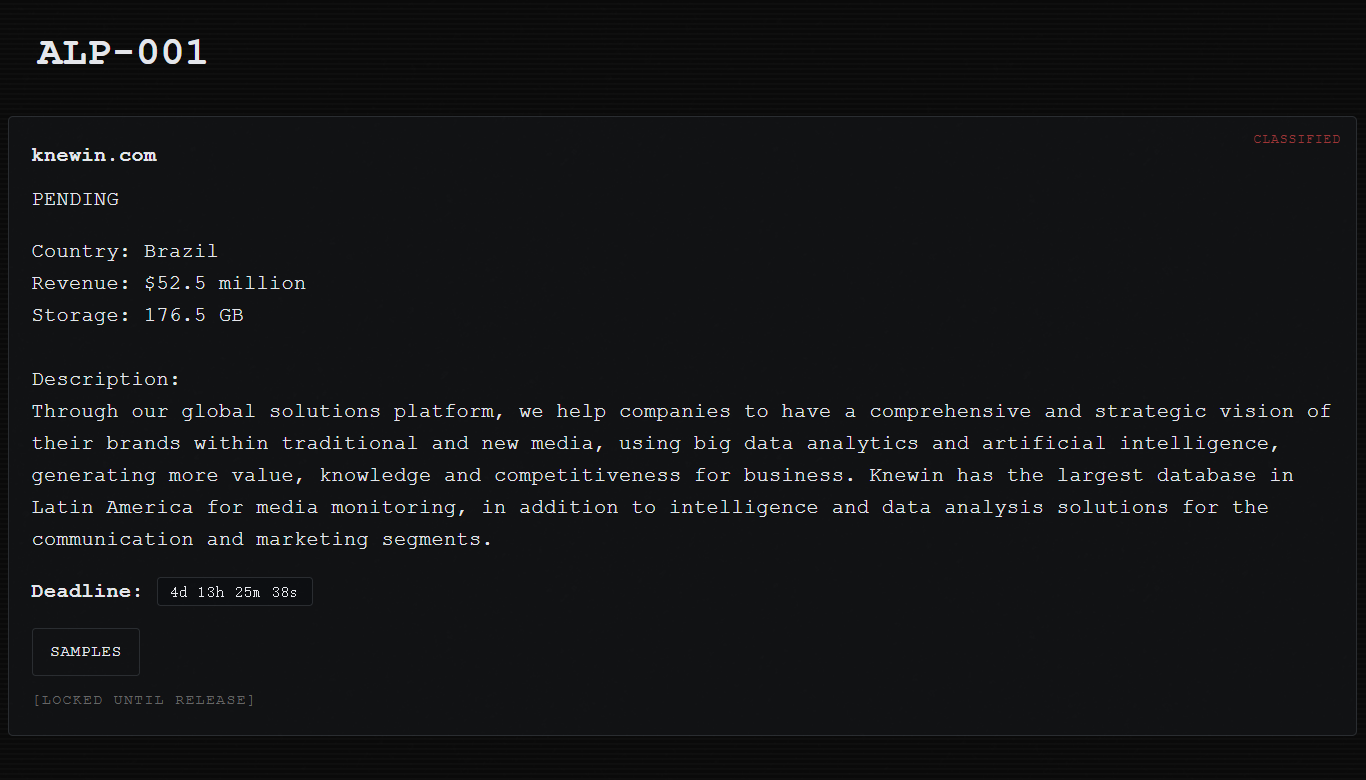Click the phrase global solutions platform

(337, 411)
